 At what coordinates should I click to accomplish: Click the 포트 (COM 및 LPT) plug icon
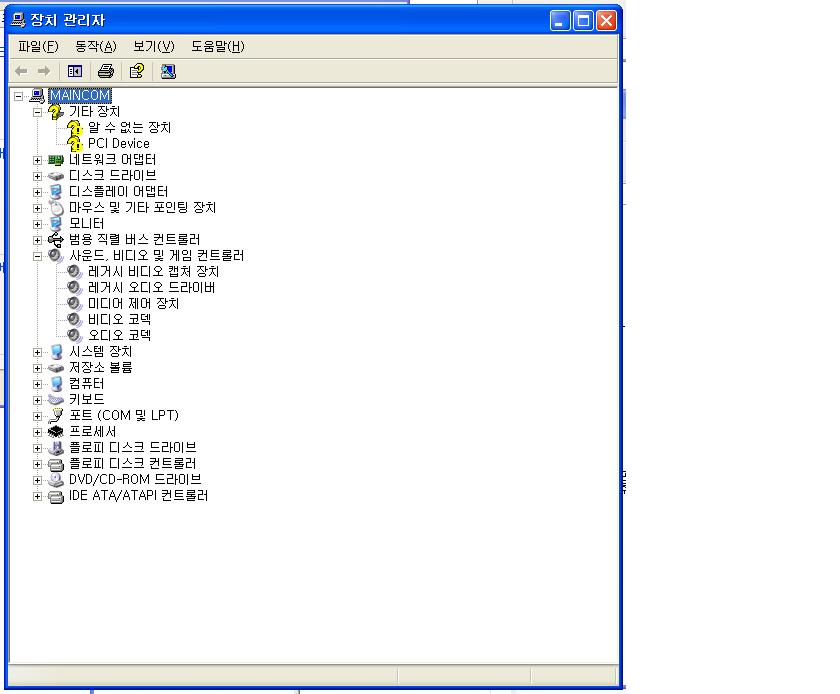click(x=56, y=415)
